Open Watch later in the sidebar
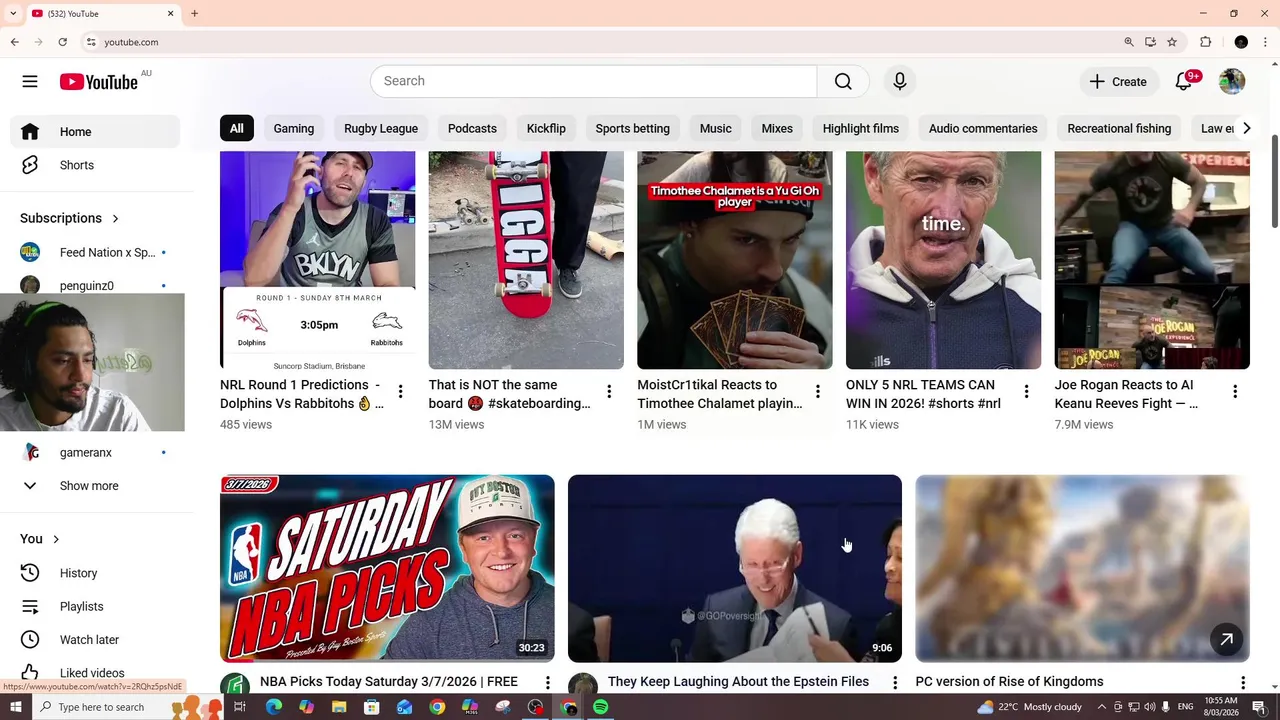This screenshot has width=1280, height=720. tap(95, 640)
